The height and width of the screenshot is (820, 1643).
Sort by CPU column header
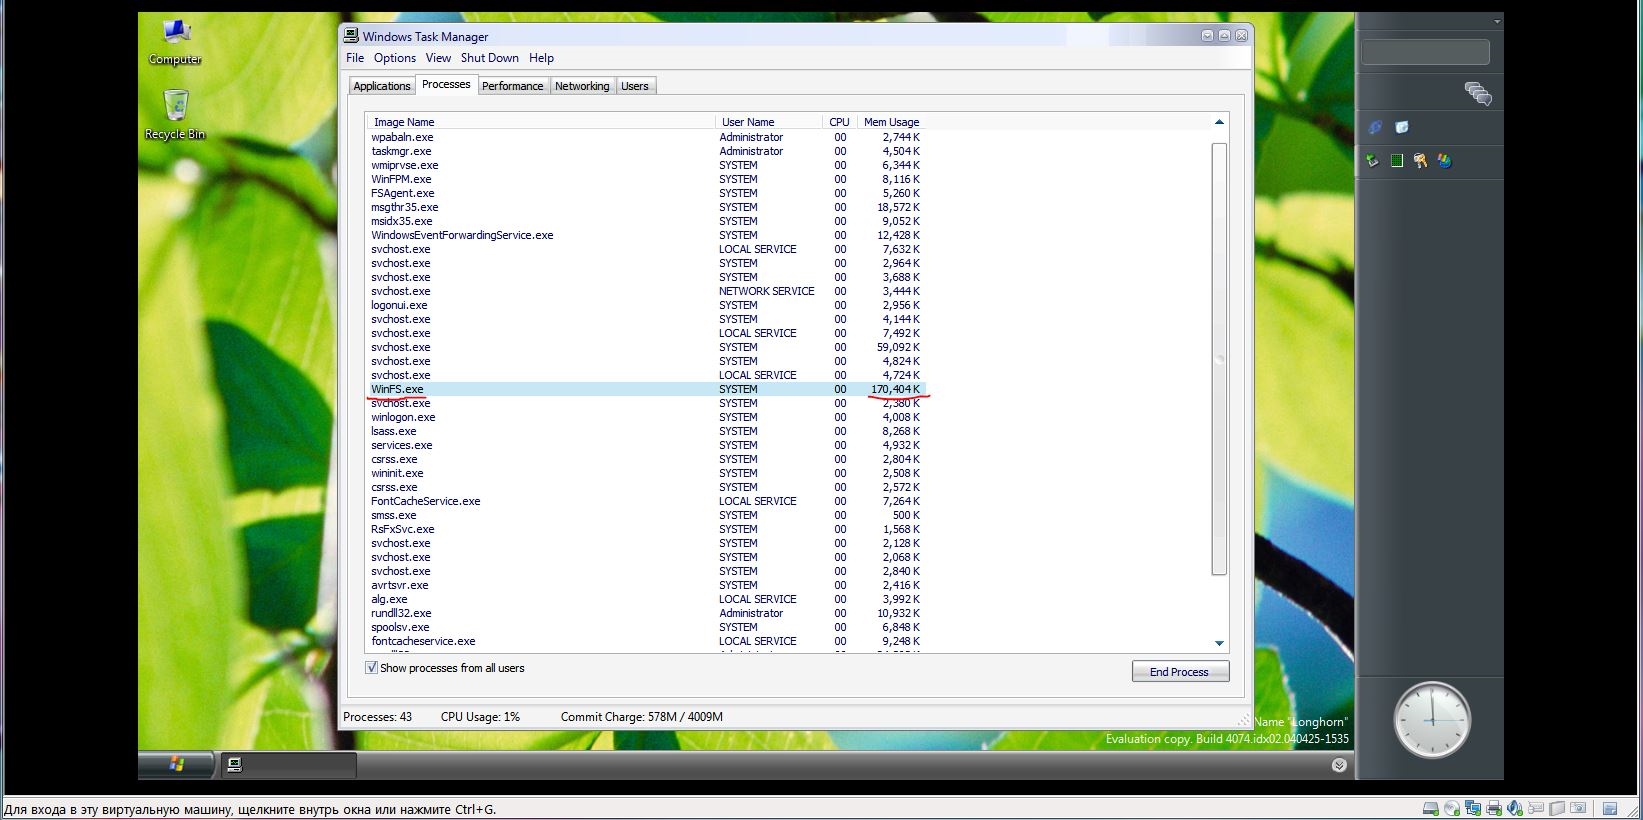[x=839, y=122]
